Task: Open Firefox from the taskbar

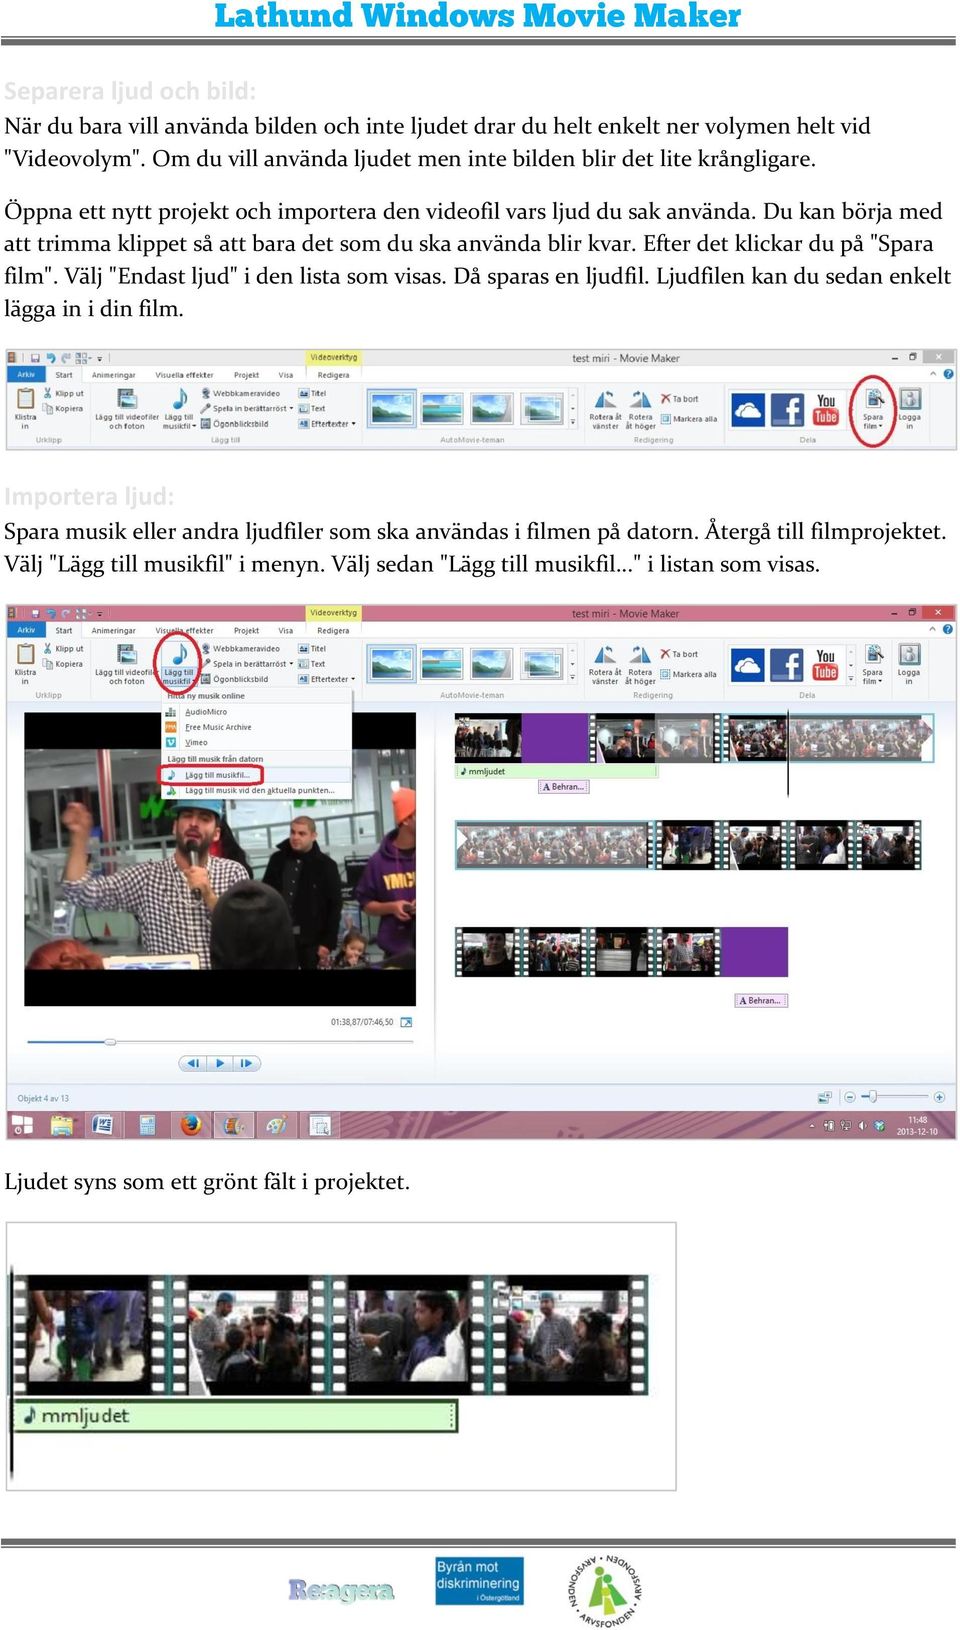Action: click(191, 1125)
